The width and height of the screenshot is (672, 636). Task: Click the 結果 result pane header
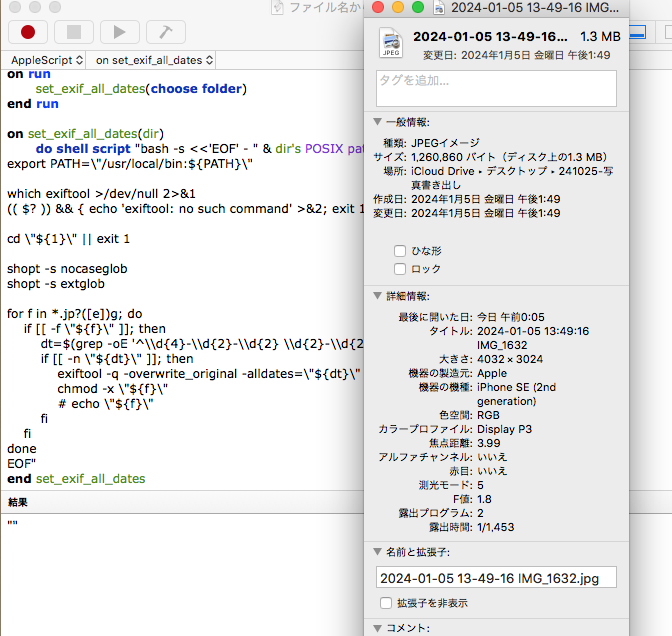pos(18,502)
